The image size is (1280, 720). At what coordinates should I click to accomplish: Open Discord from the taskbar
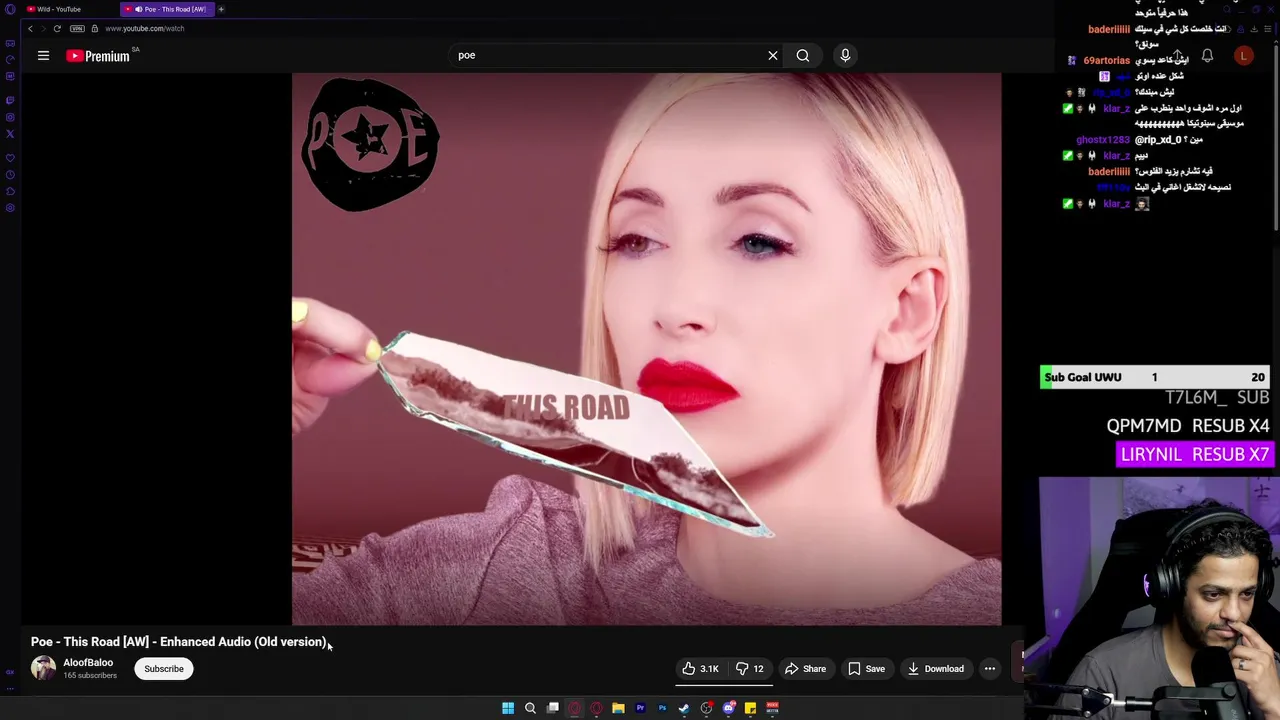click(729, 708)
